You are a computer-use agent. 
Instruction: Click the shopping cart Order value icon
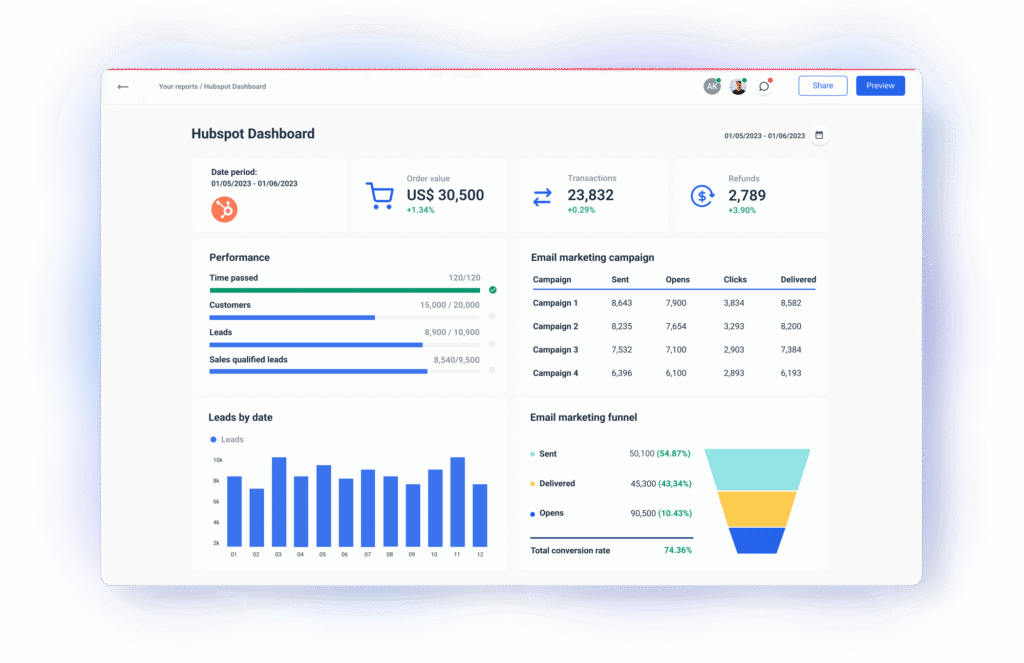379,196
